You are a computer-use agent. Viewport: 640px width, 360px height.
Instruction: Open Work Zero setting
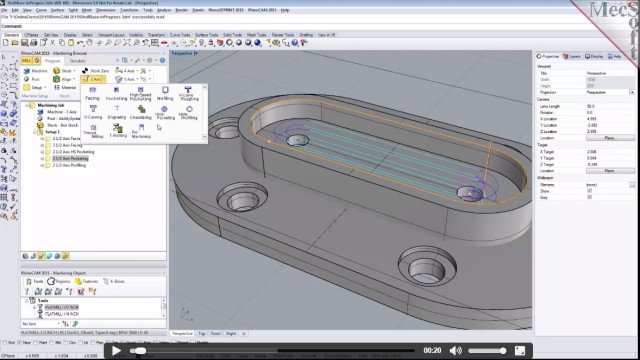click(x=95, y=71)
